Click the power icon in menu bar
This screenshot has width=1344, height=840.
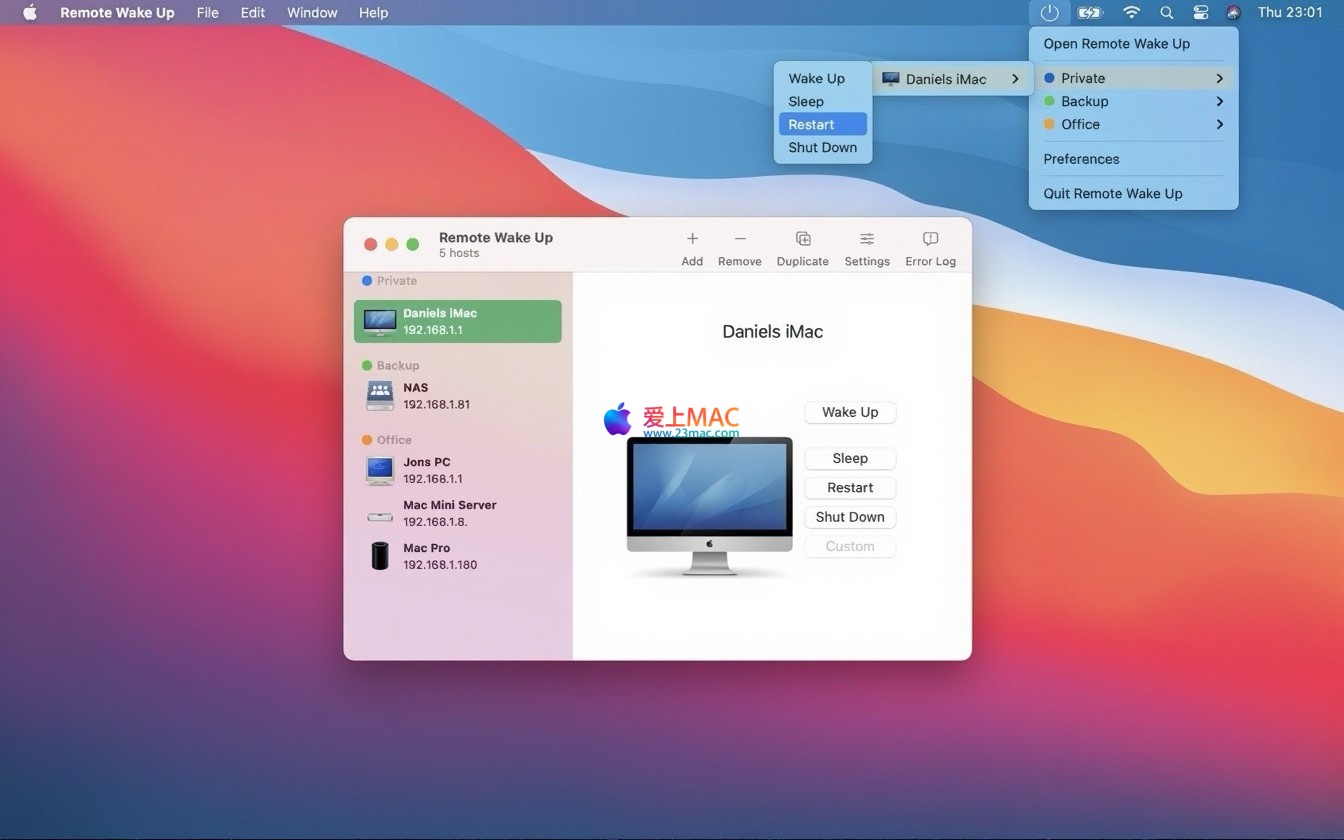click(1049, 13)
